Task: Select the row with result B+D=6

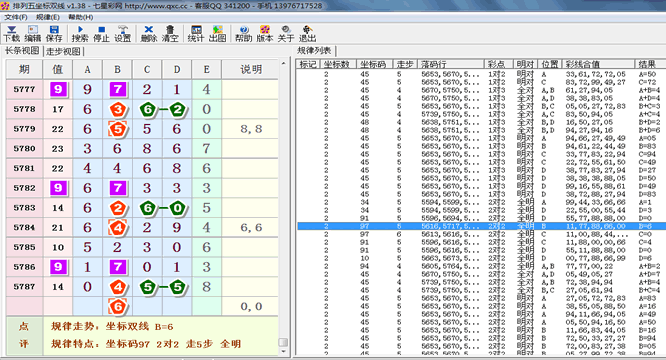Action: click(x=481, y=130)
